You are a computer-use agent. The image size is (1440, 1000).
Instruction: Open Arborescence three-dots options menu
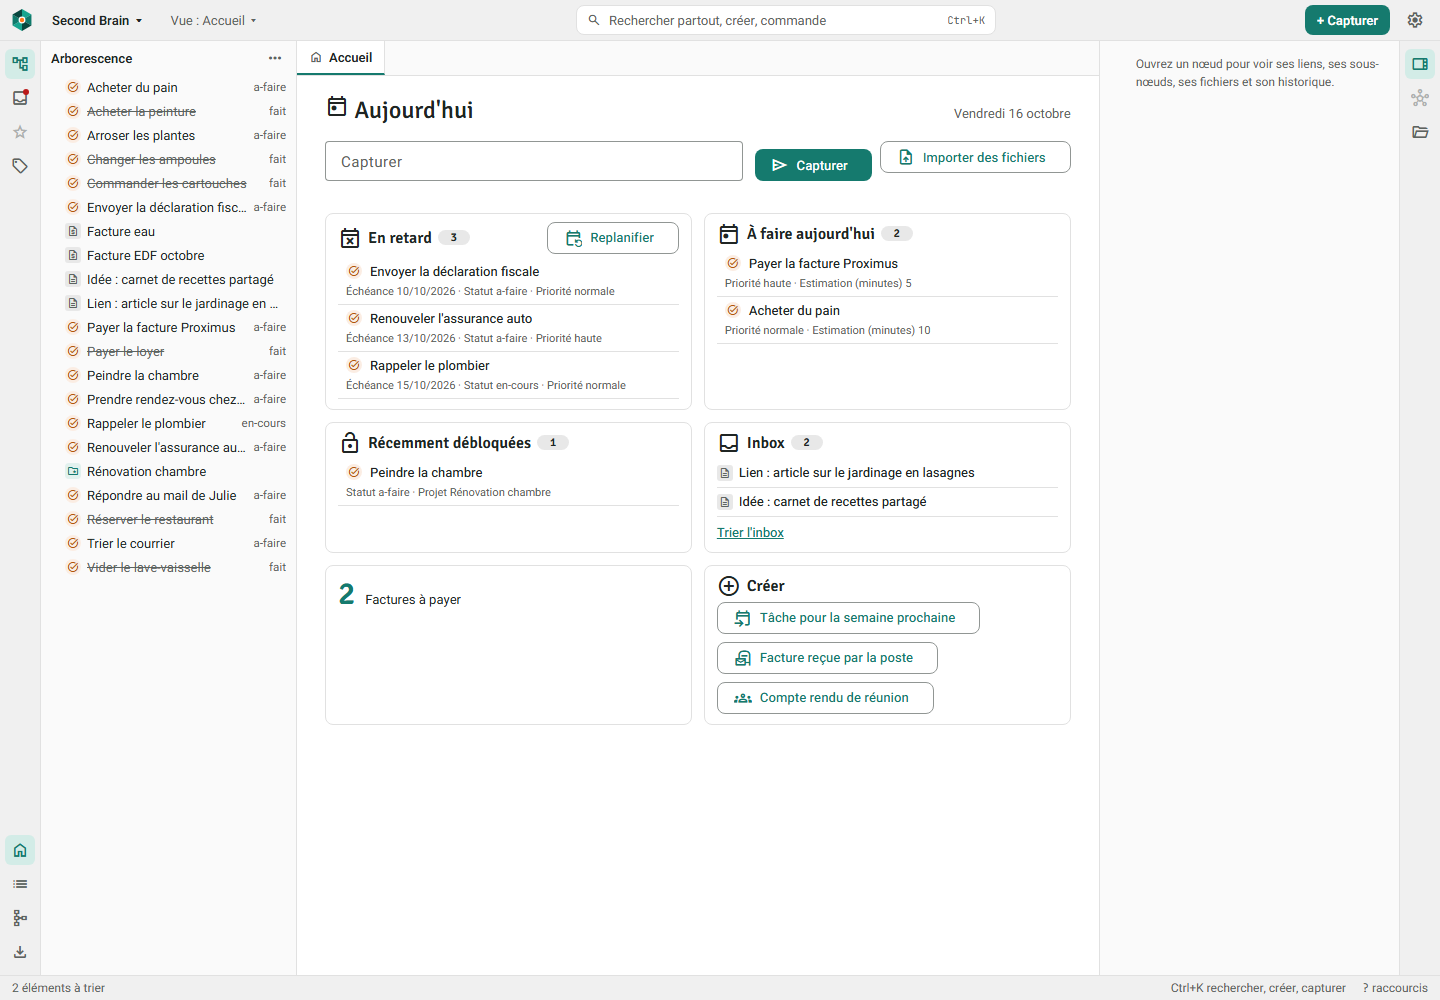pyautogui.click(x=275, y=58)
